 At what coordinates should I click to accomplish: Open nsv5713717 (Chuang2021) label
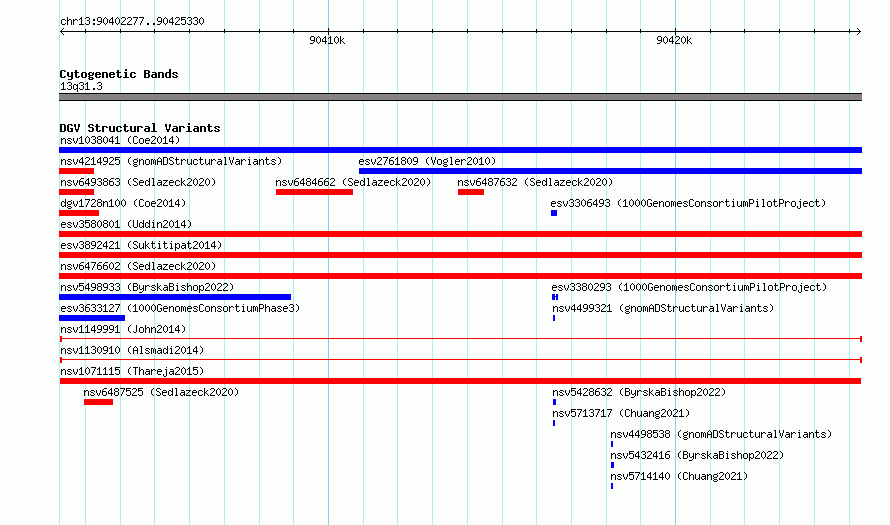(x=621, y=413)
